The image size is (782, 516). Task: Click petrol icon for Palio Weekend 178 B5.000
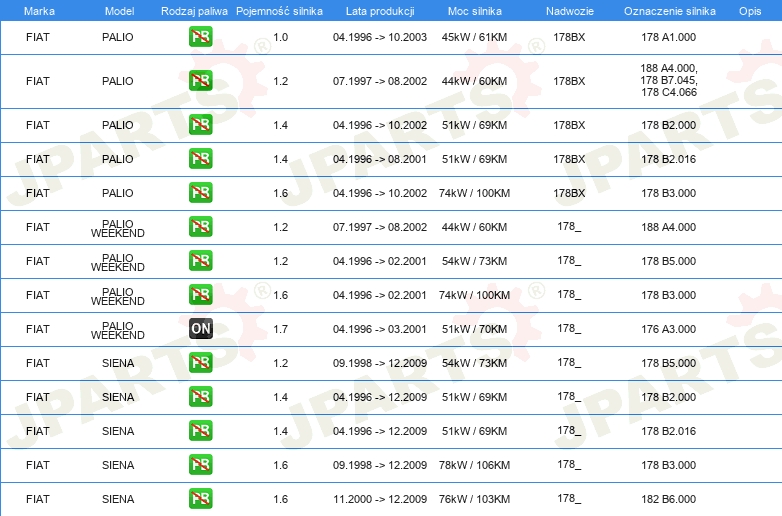[200, 261]
